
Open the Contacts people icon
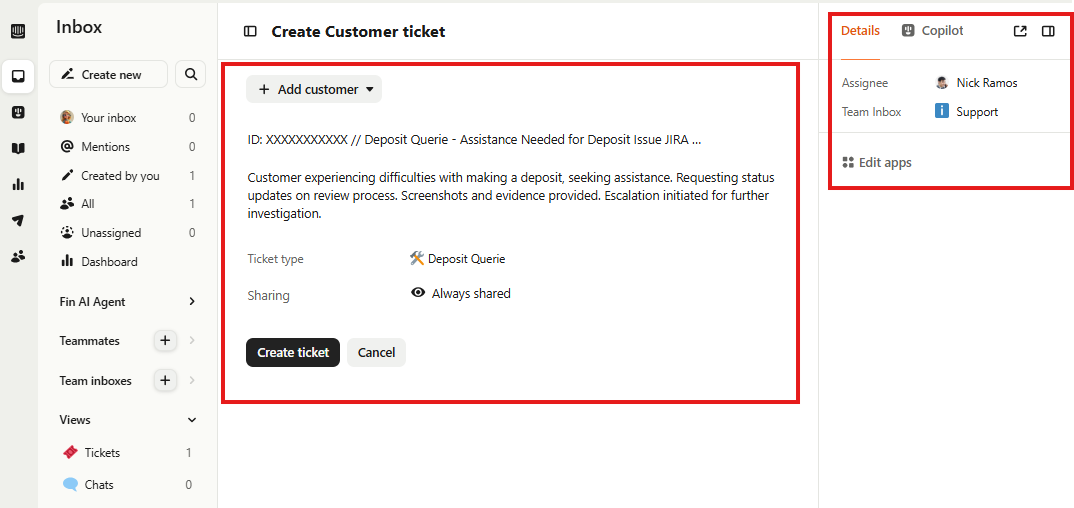18,256
